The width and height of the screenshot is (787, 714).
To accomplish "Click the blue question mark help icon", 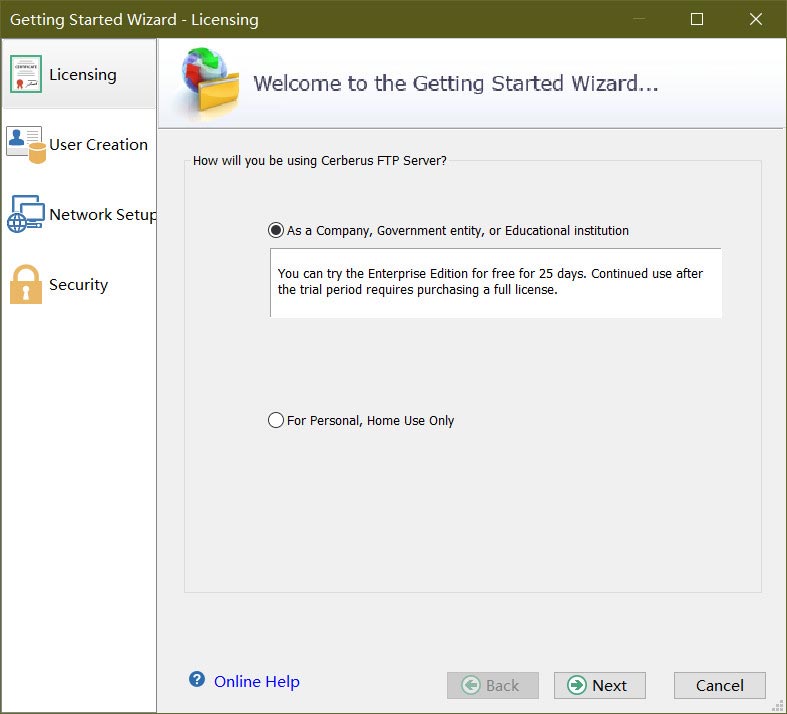I will 197,679.
